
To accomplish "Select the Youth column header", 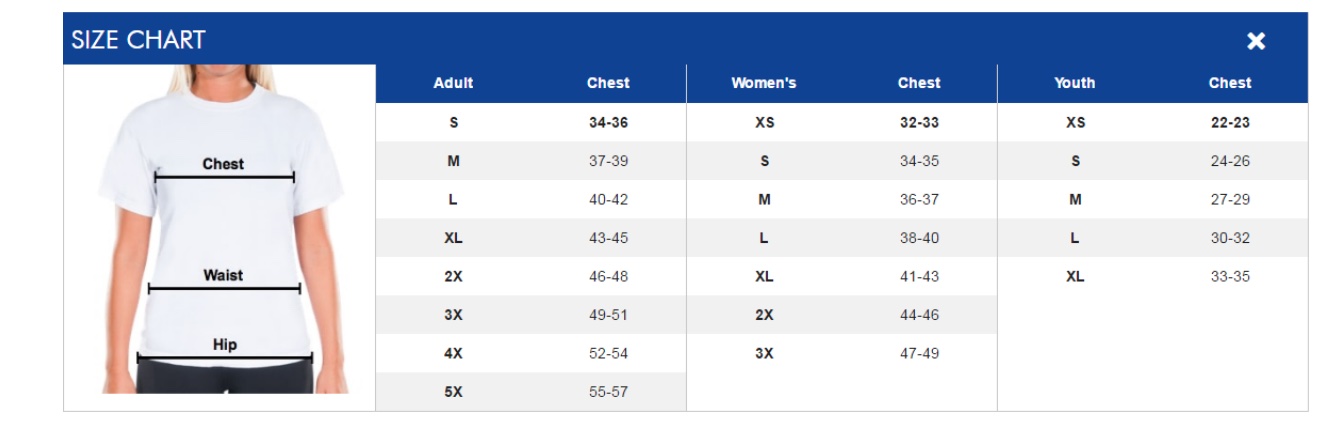I will point(1075,84).
